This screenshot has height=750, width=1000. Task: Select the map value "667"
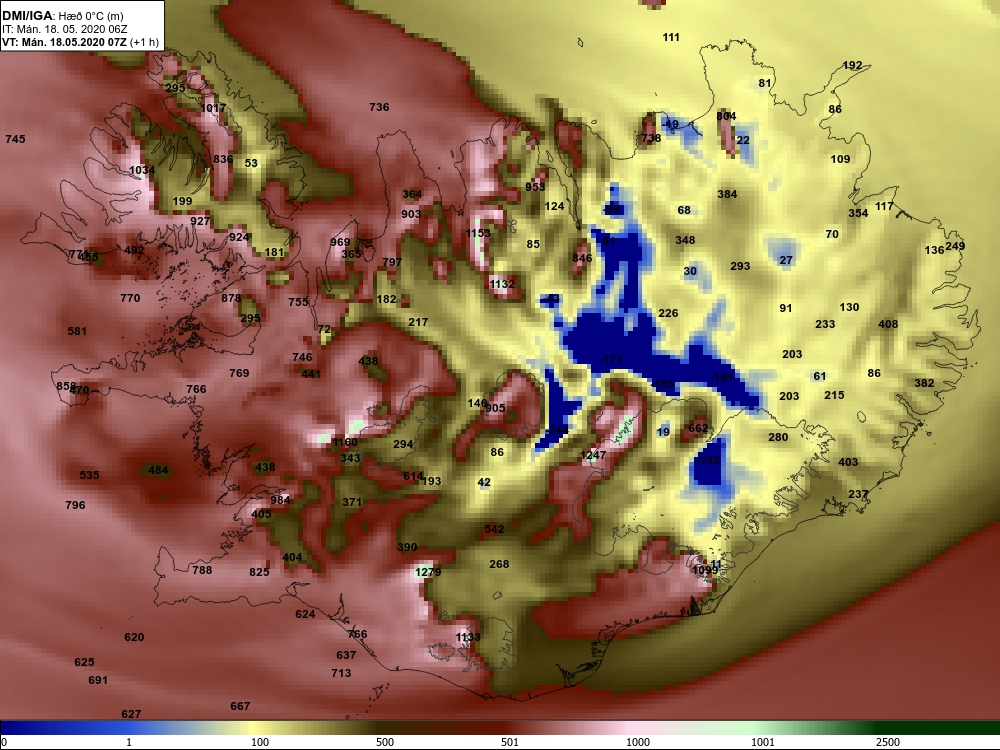click(240, 705)
